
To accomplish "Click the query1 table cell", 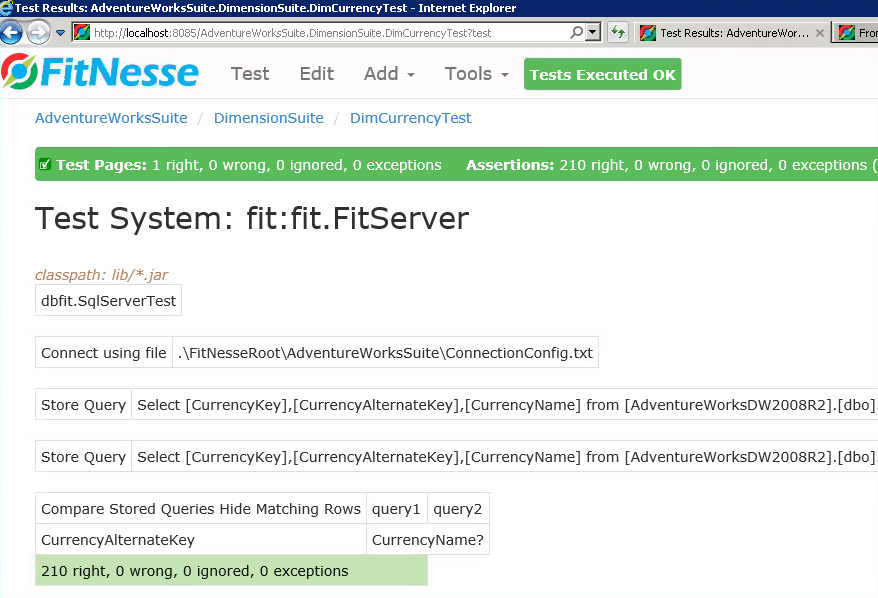I will (x=396, y=508).
